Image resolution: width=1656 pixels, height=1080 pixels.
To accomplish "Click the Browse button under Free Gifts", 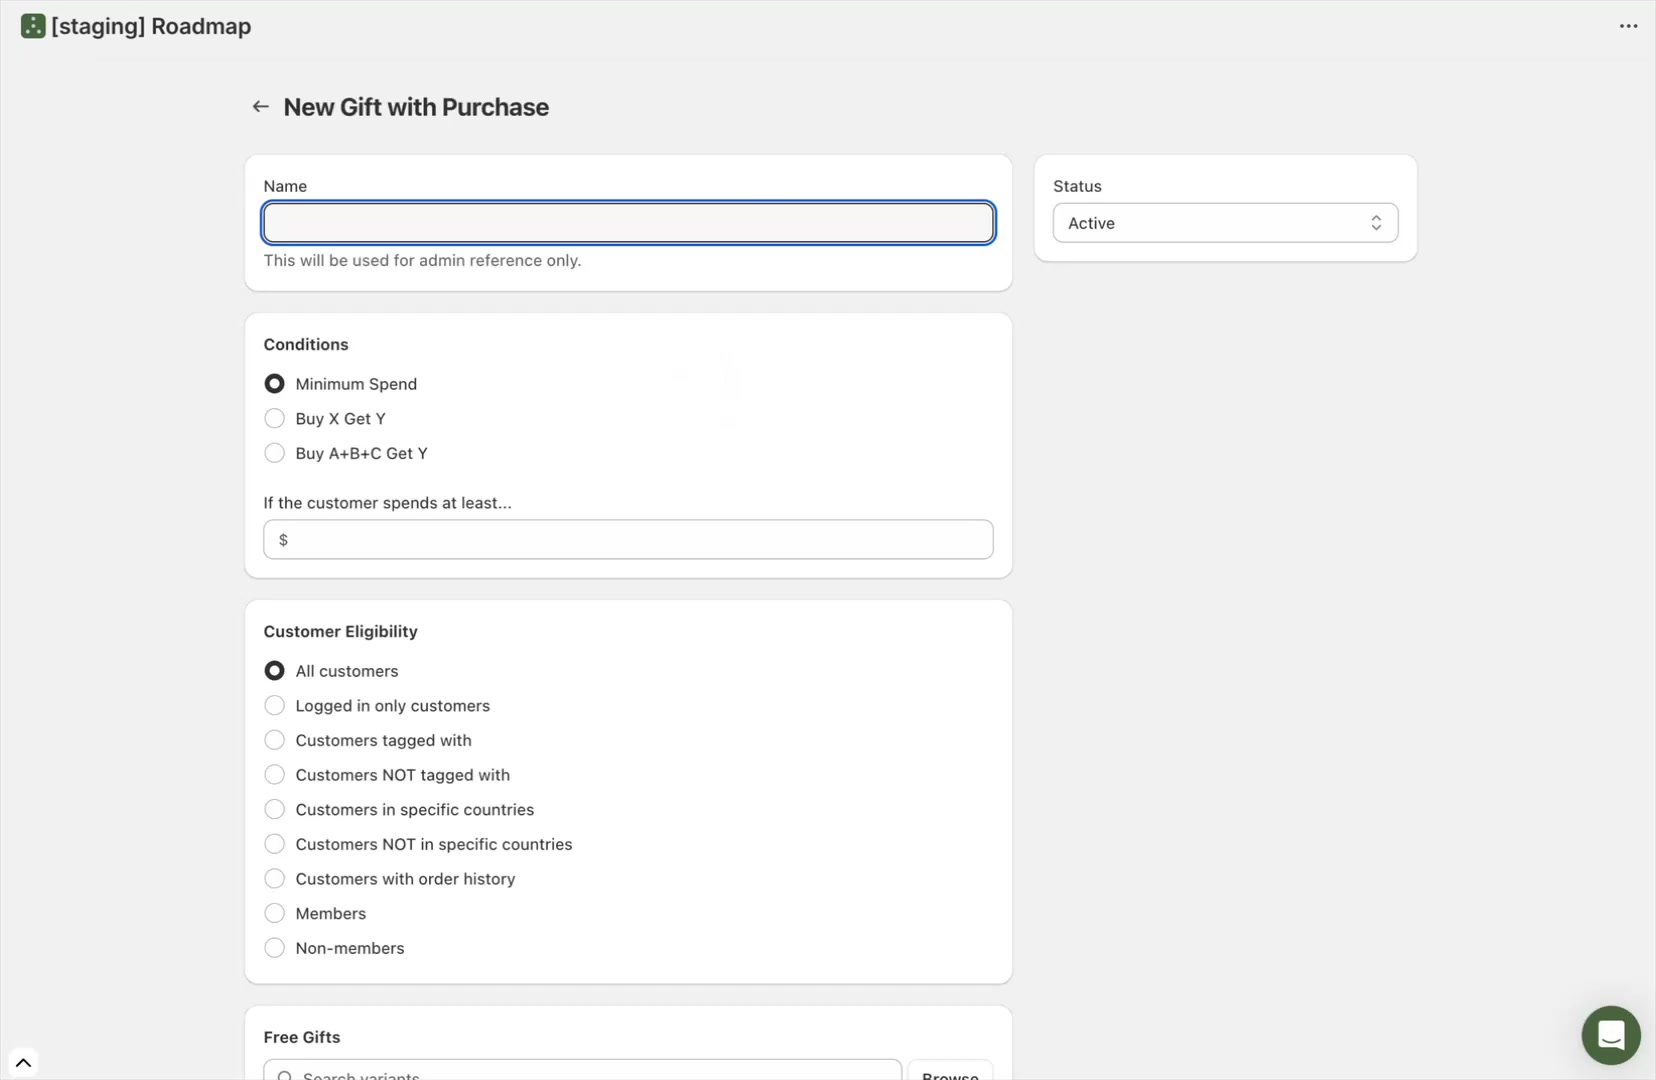I will [950, 1075].
